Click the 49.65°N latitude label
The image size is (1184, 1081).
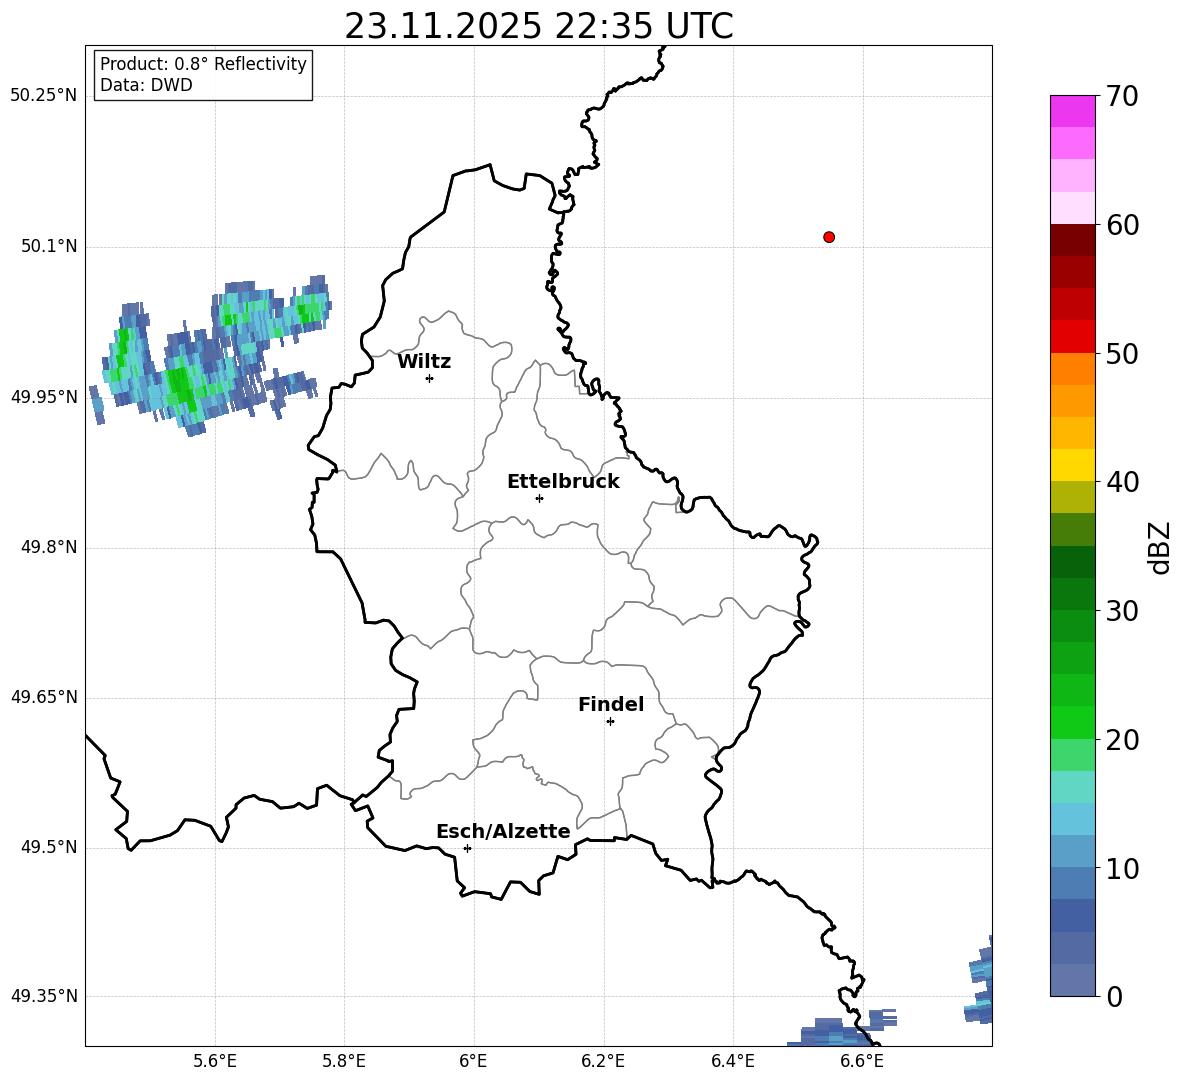(x=44, y=697)
